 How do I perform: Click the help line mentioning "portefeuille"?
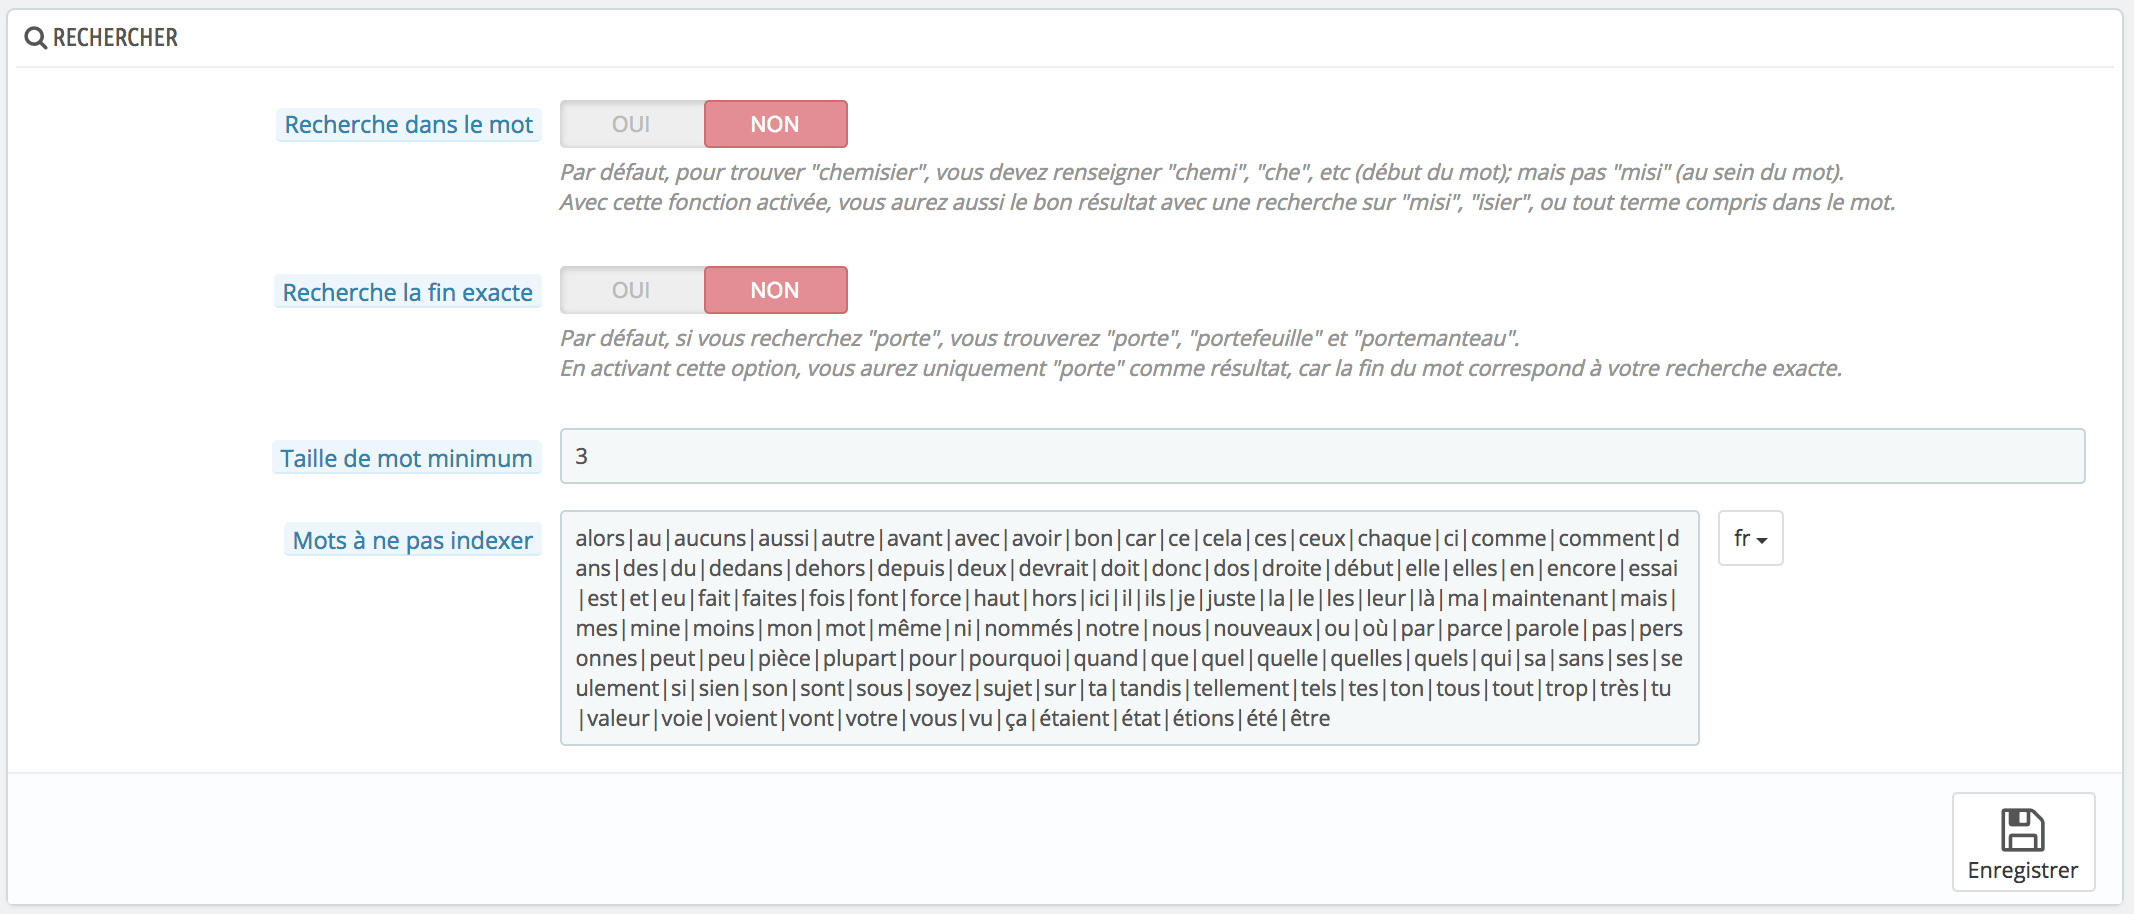pyautogui.click(x=1038, y=338)
